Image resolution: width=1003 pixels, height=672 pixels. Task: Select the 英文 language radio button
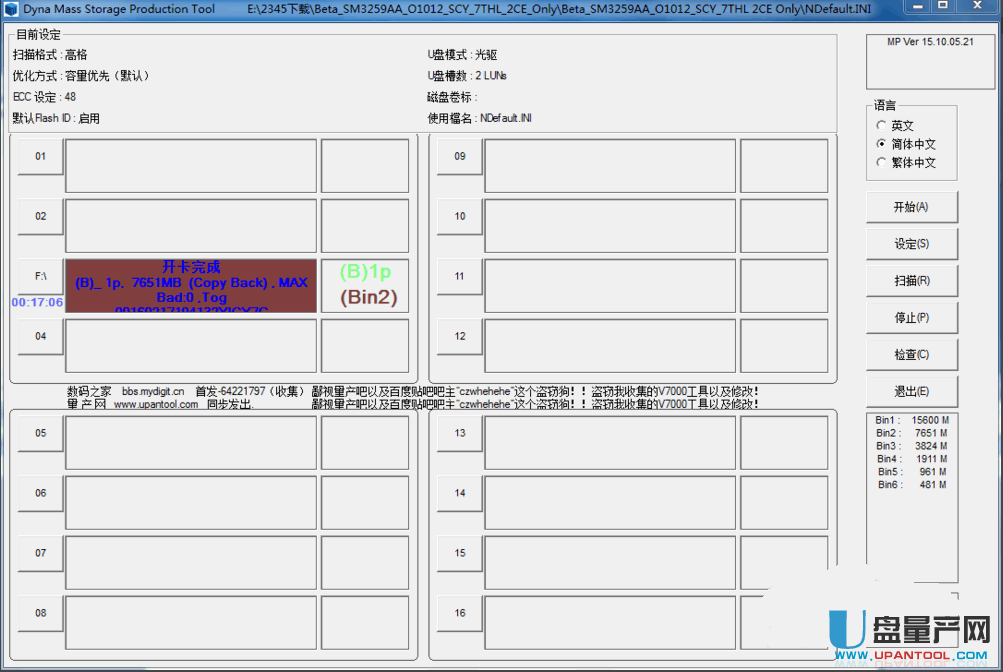[881, 126]
